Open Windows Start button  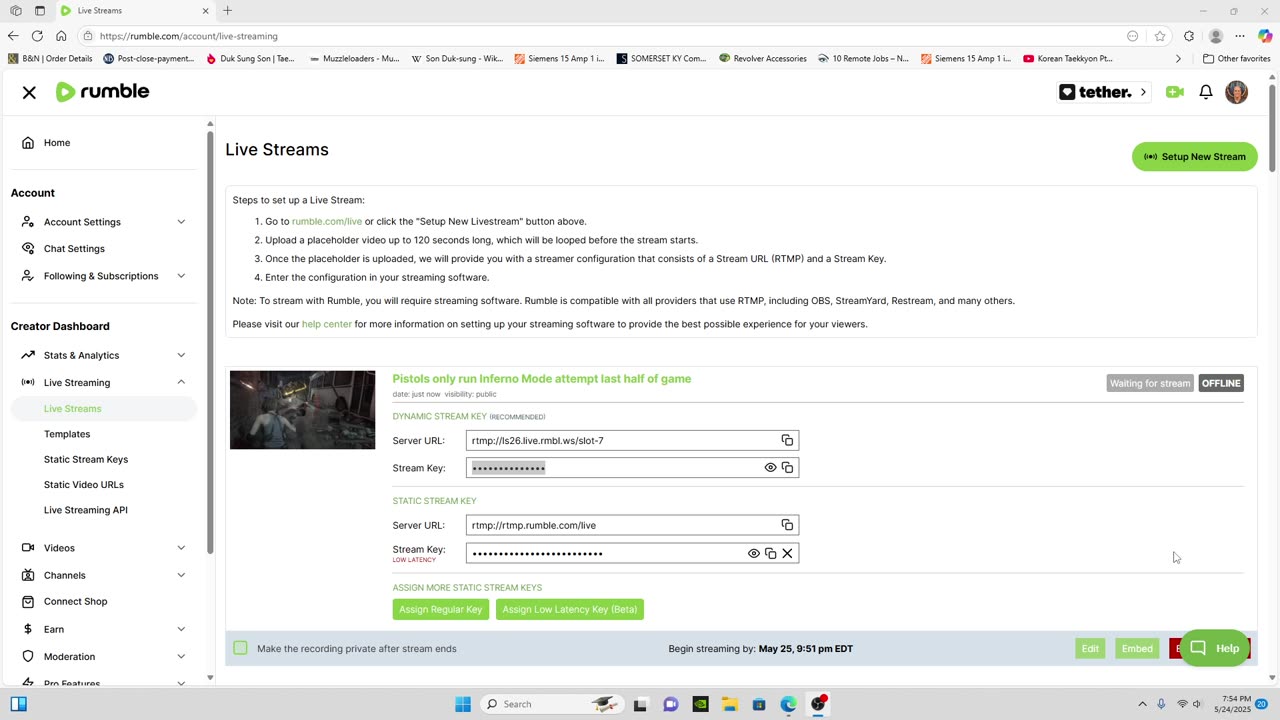coord(463,704)
